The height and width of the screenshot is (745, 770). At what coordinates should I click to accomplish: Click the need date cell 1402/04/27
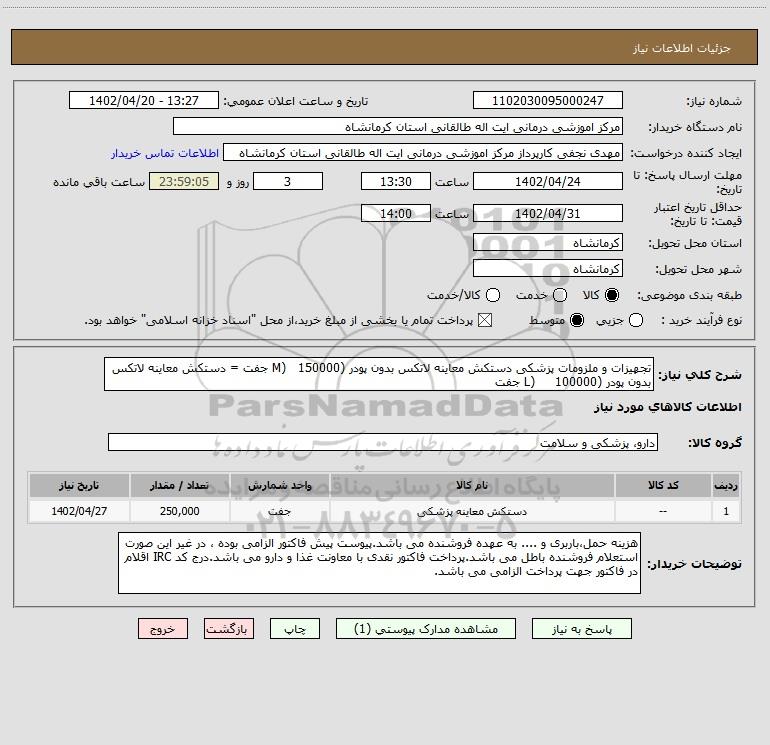click(79, 511)
